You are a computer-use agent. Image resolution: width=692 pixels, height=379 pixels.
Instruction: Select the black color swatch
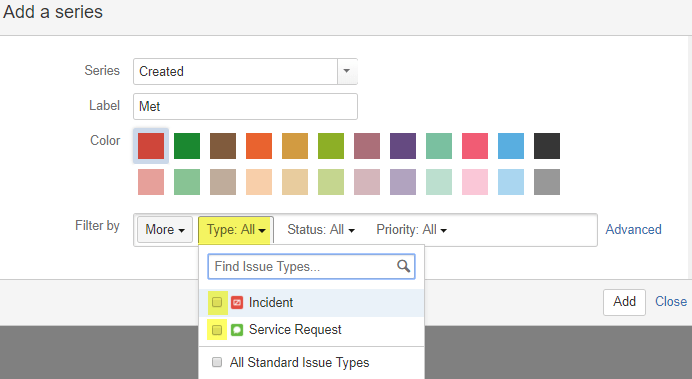pyautogui.click(x=547, y=146)
